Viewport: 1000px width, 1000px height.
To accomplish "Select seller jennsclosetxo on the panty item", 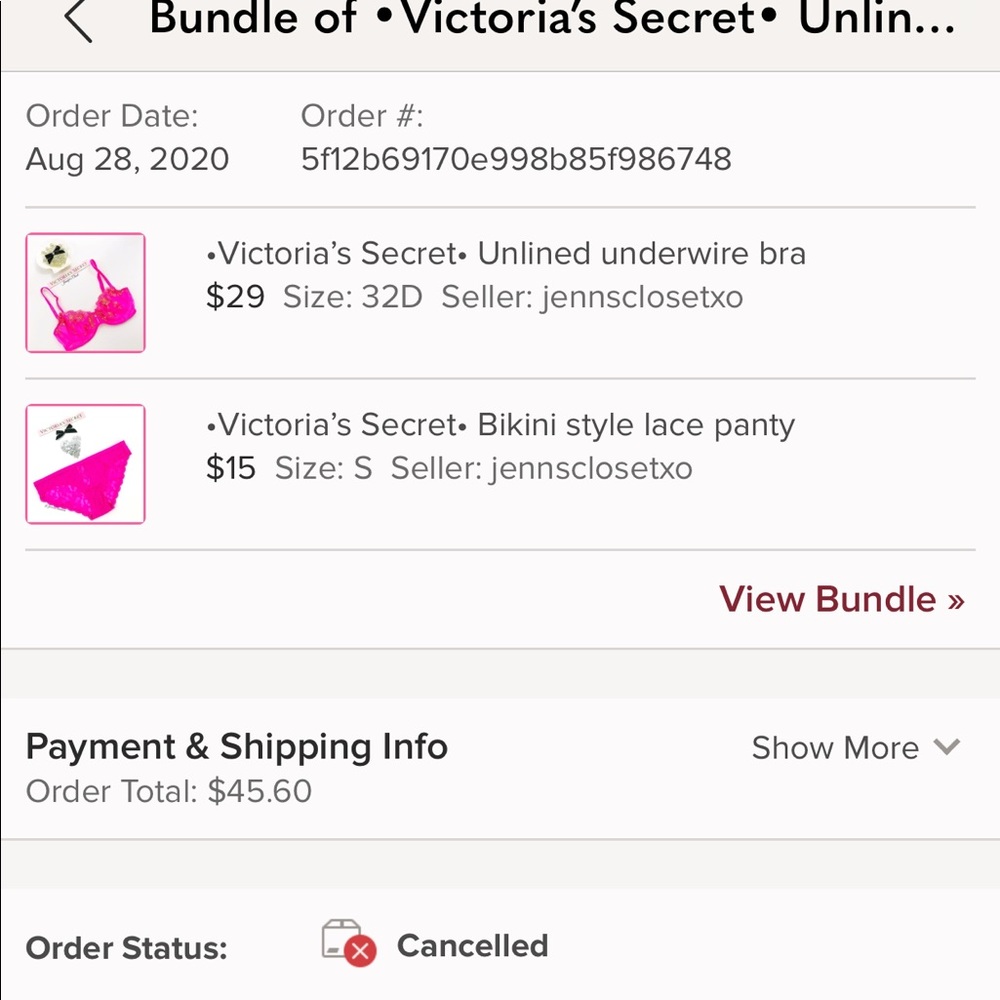I will pos(541,468).
